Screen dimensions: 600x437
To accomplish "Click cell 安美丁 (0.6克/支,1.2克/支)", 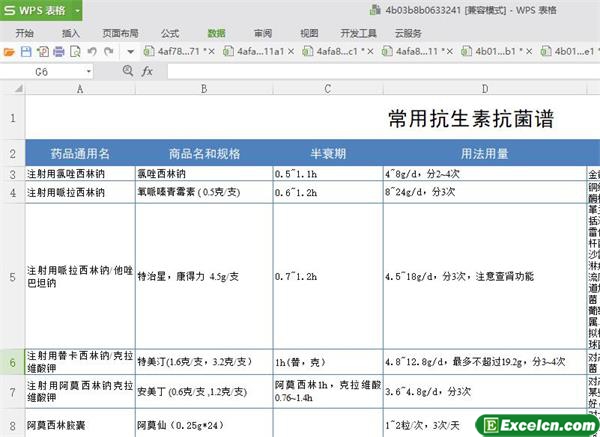I will [x=204, y=392].
